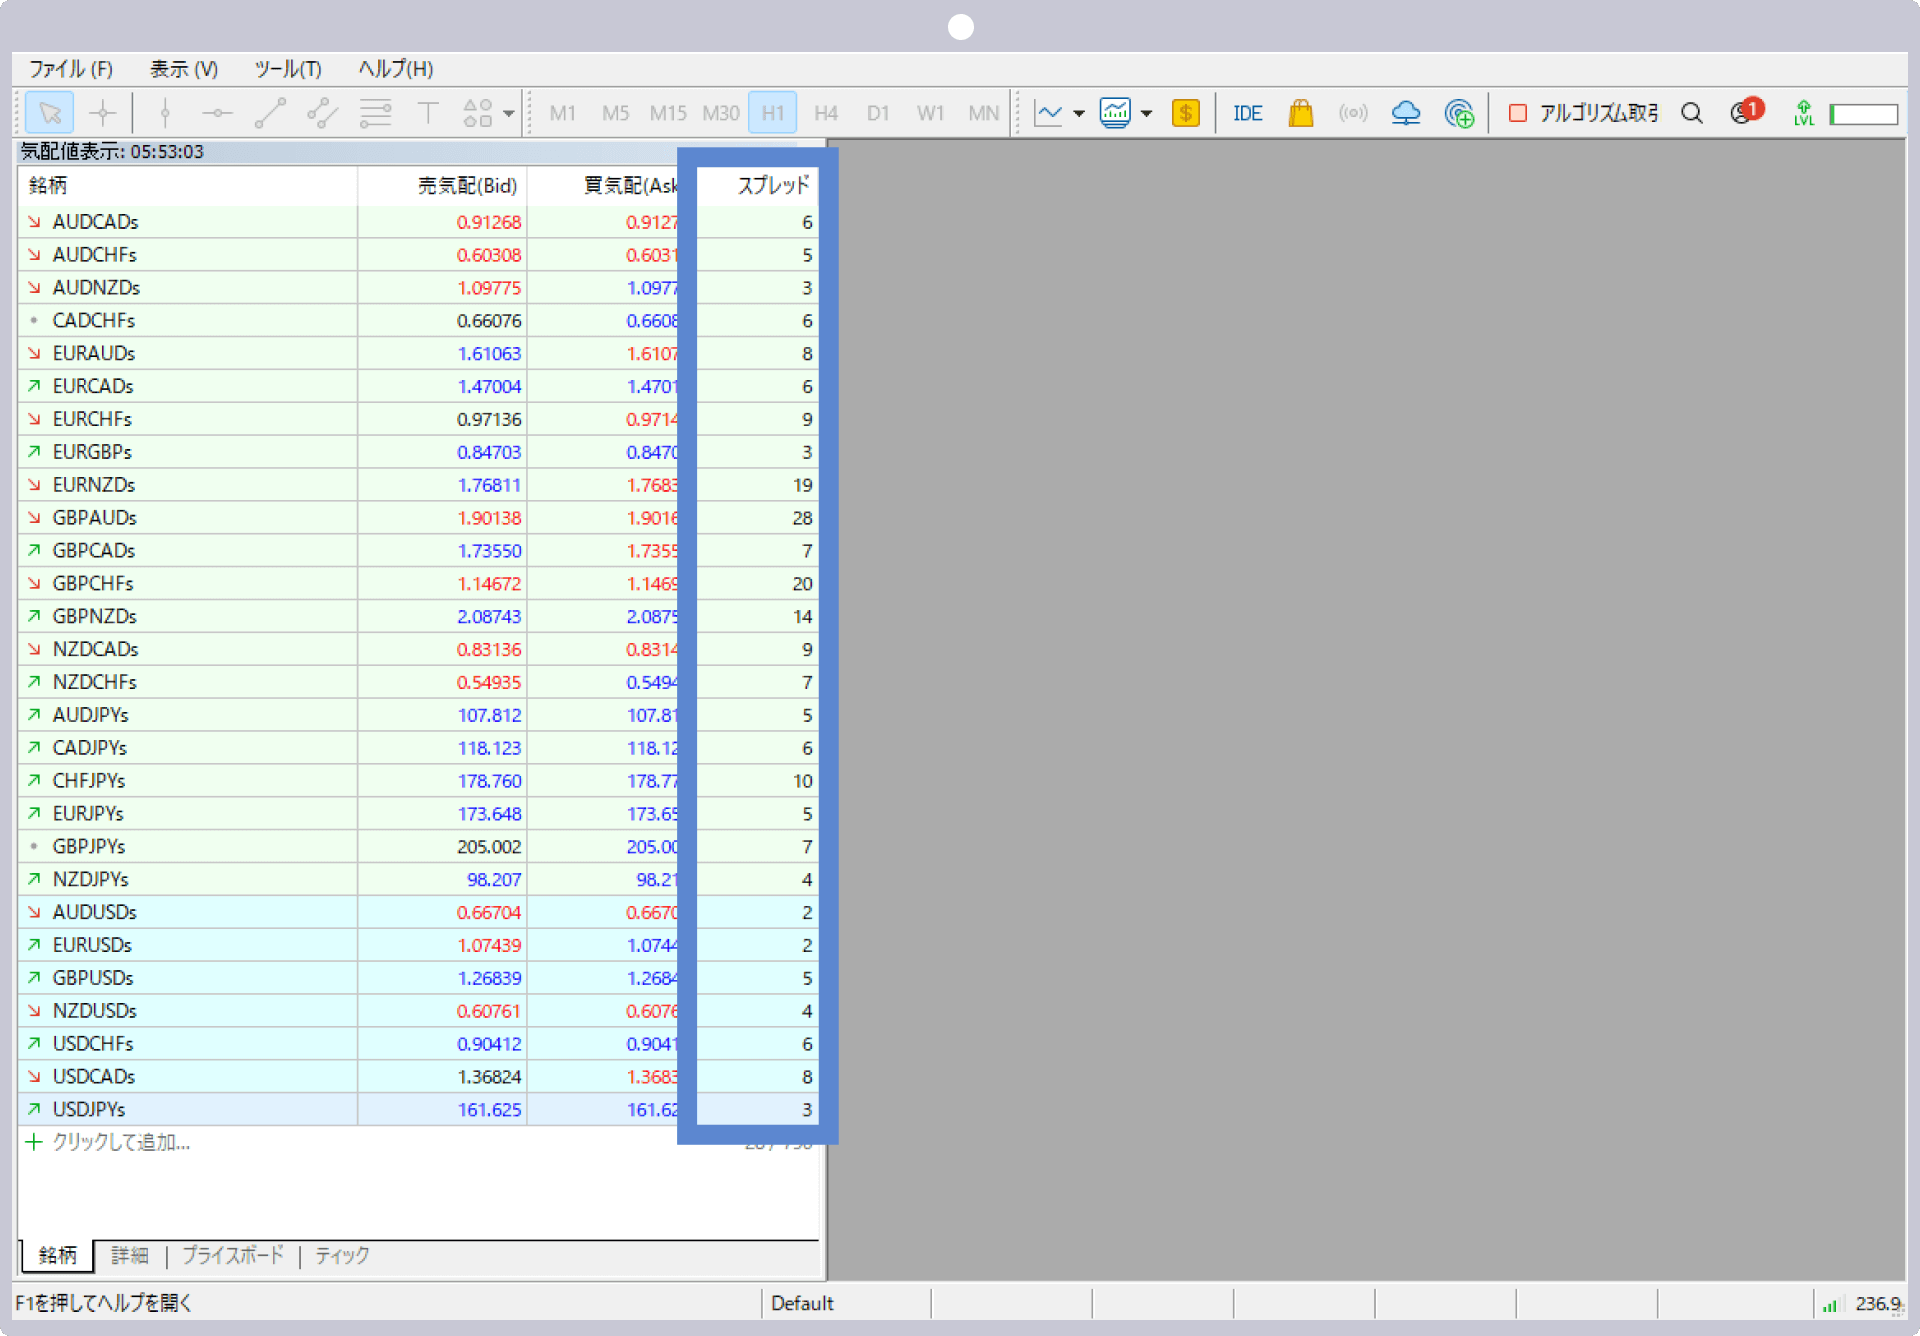Switch to H4 timeframe

coord(826,113)
